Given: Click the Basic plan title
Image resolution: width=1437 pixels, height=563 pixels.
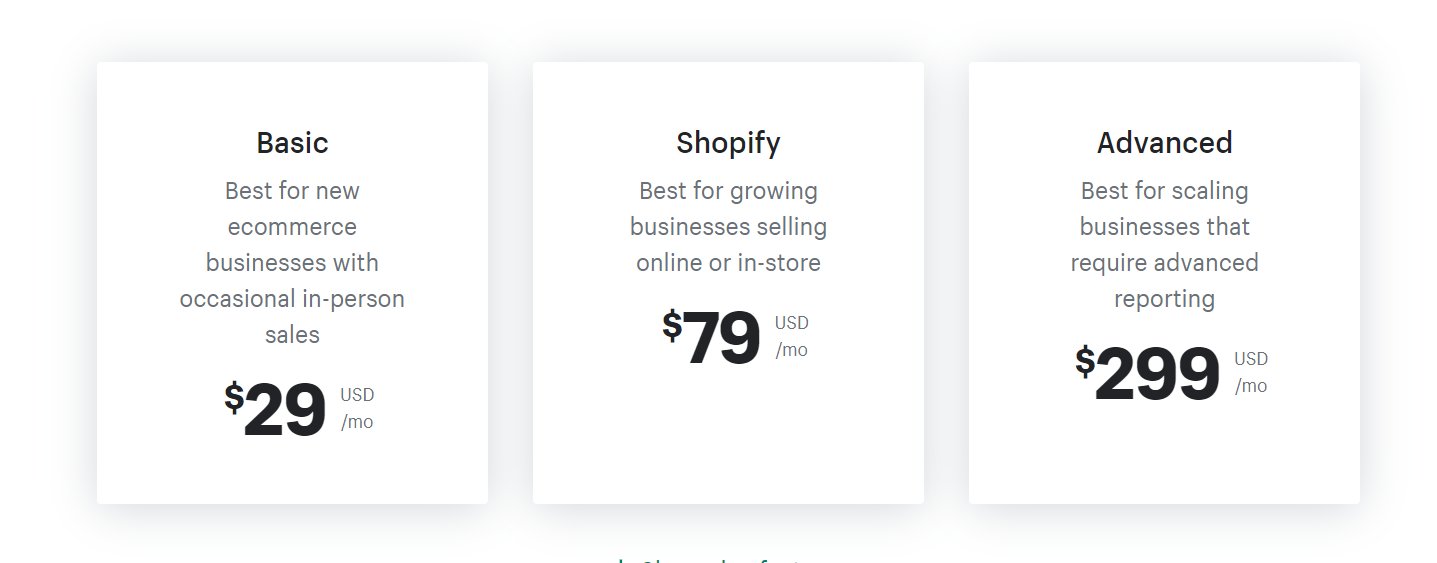Looking at the screenshot, I should pyautogui.click(x=292, y=143).
